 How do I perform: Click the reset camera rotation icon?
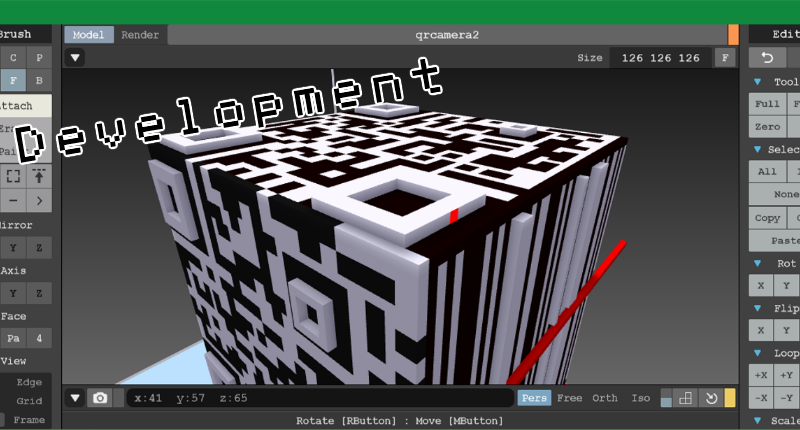coord(710,398)
